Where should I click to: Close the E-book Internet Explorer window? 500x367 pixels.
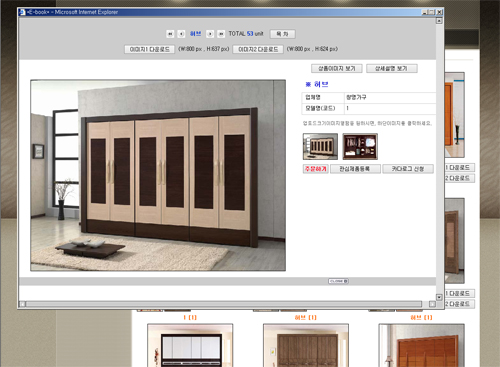(439, 12)
